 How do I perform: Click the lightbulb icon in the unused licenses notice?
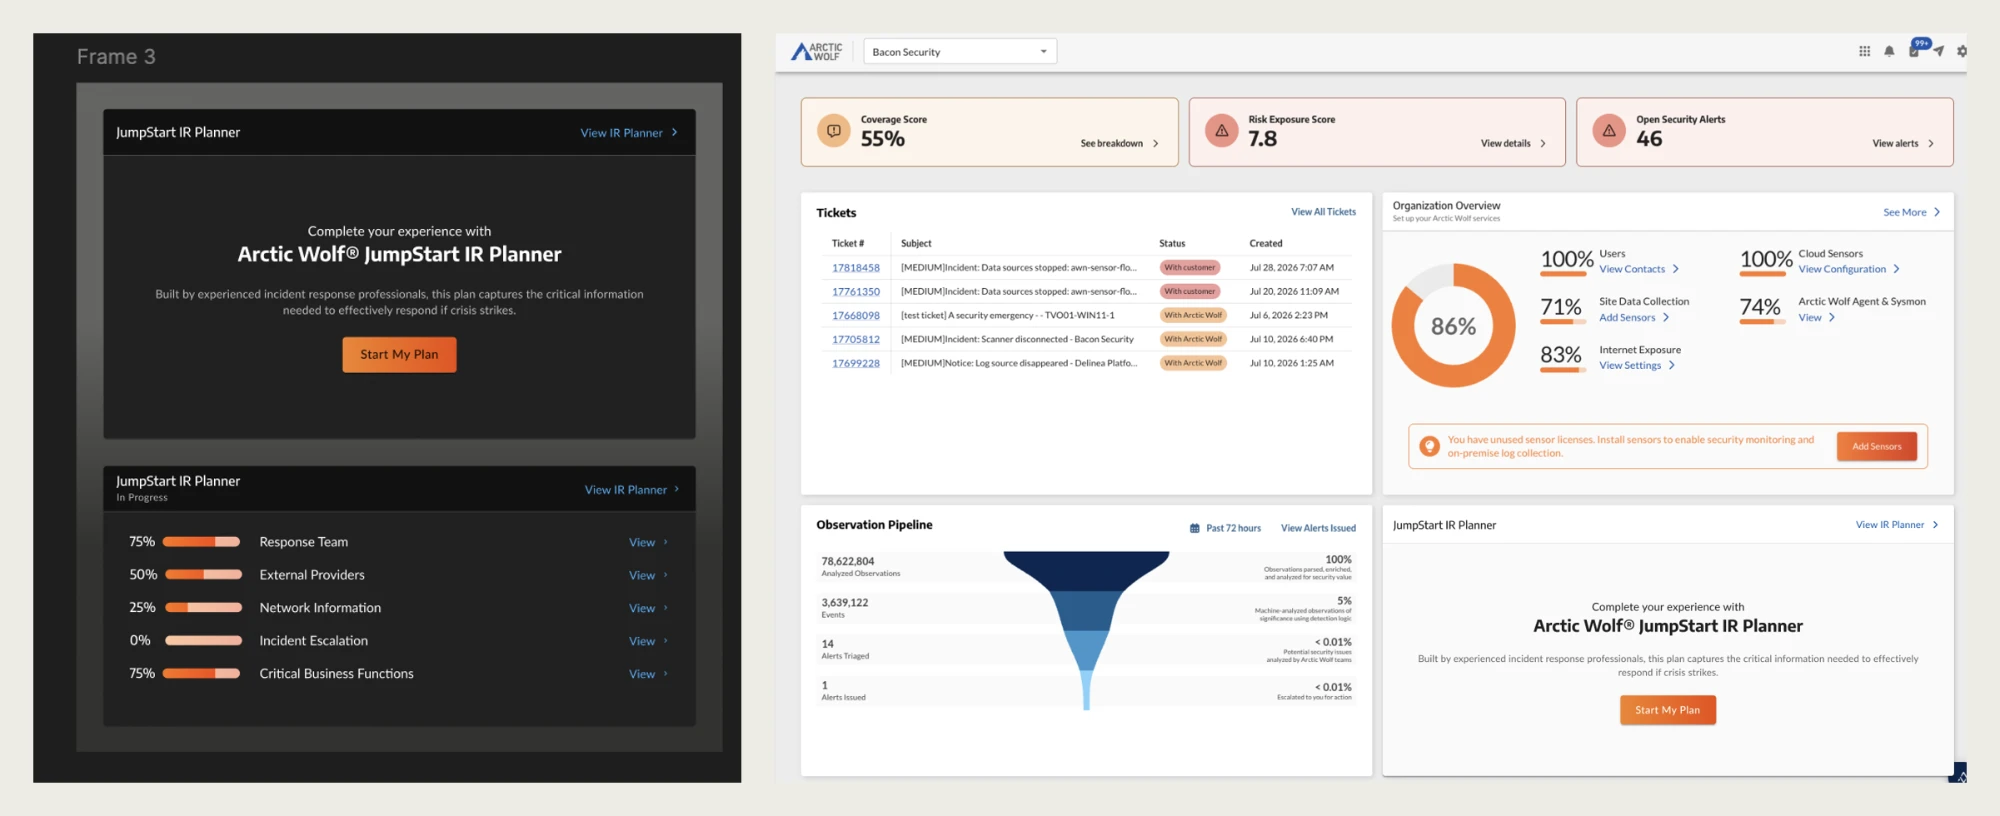point(1430,446)
